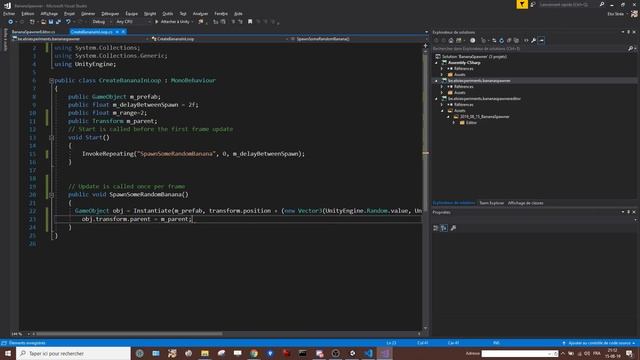640x360 pixels.
Task: Refresh the Solution Explorer
Action: (502, 40)
